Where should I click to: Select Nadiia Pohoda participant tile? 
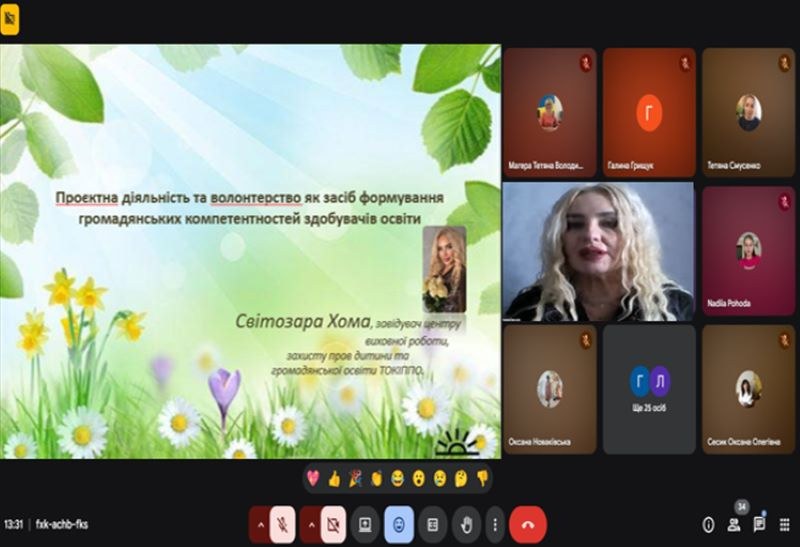(748, 251)
